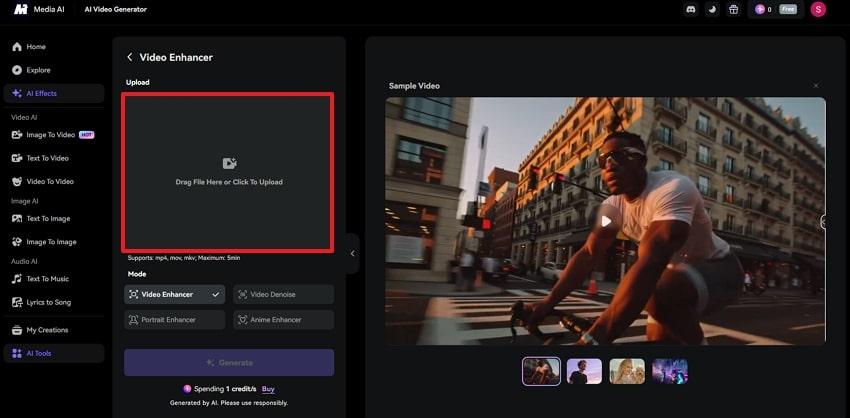The image size is (850, 418).
Task: Select Video Denoise mode
Action: click(x=284, y=294)
